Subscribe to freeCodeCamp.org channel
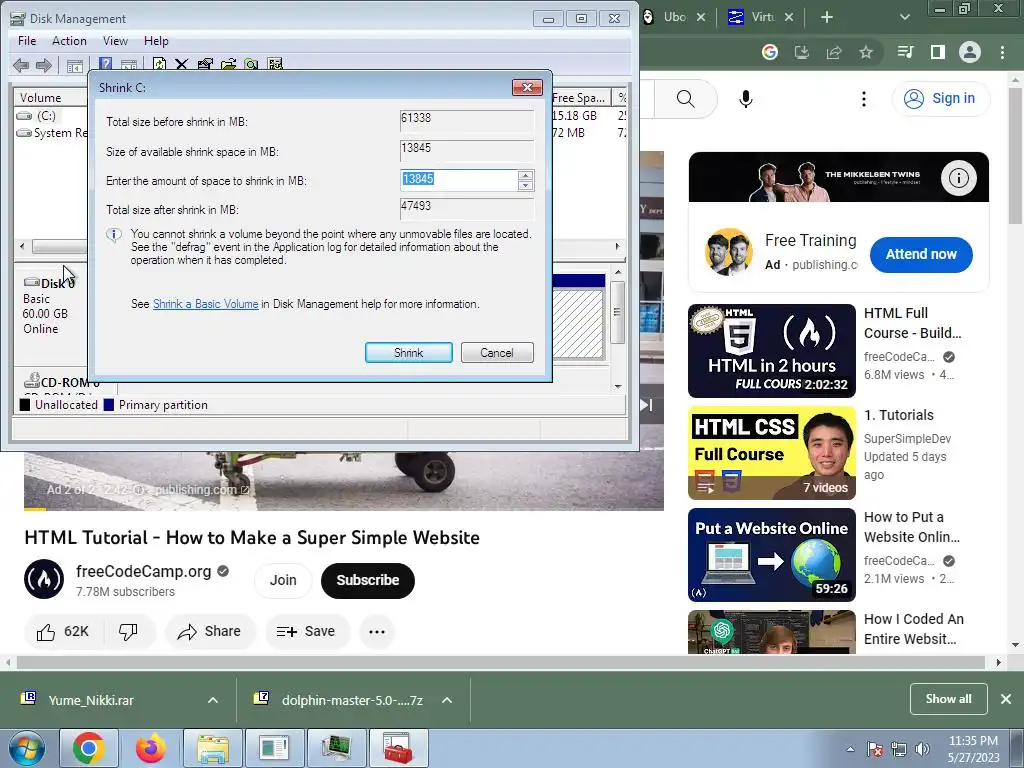 pos(368,580)
